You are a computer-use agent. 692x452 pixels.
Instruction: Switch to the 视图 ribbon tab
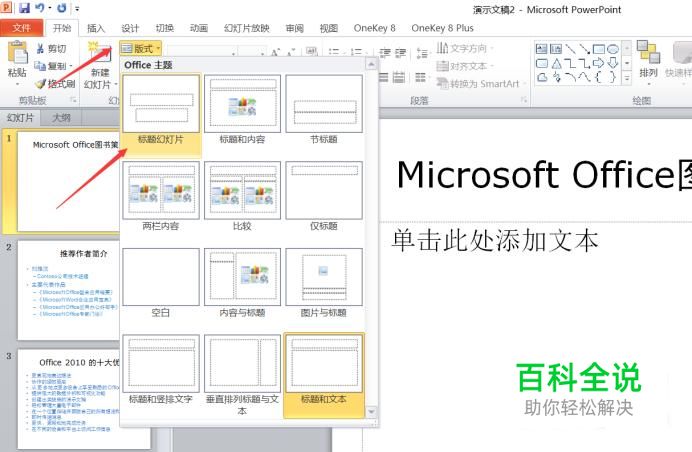point(329,28)
